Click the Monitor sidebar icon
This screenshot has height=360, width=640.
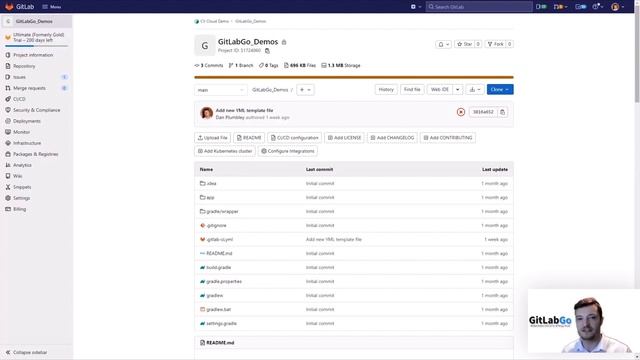(8, 132)
